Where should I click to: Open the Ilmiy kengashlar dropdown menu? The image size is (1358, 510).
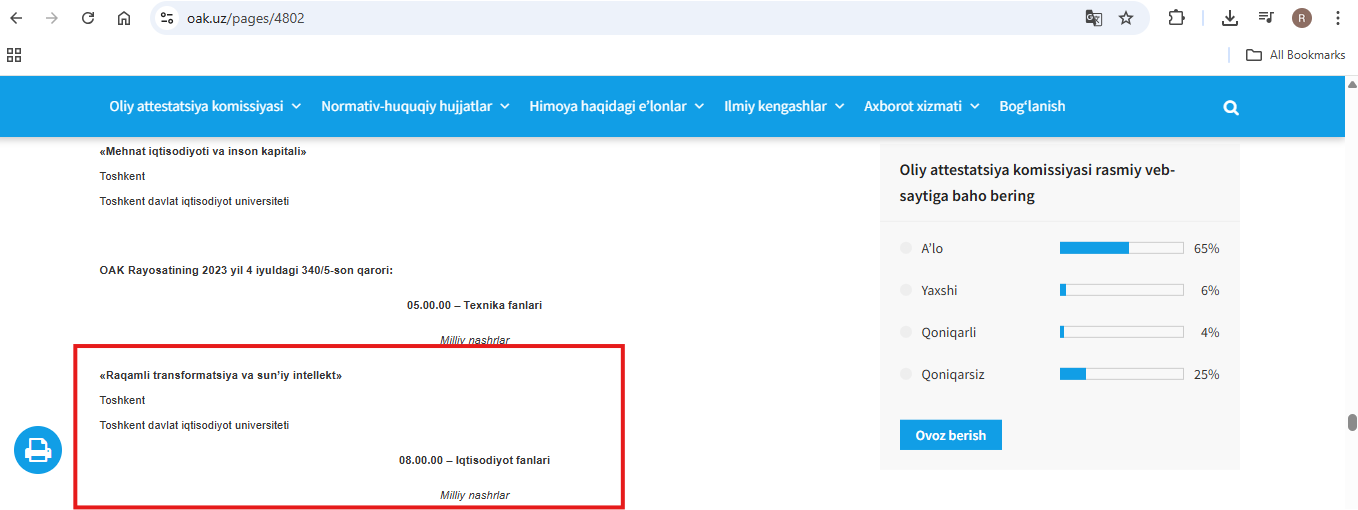tap(784, 106)
